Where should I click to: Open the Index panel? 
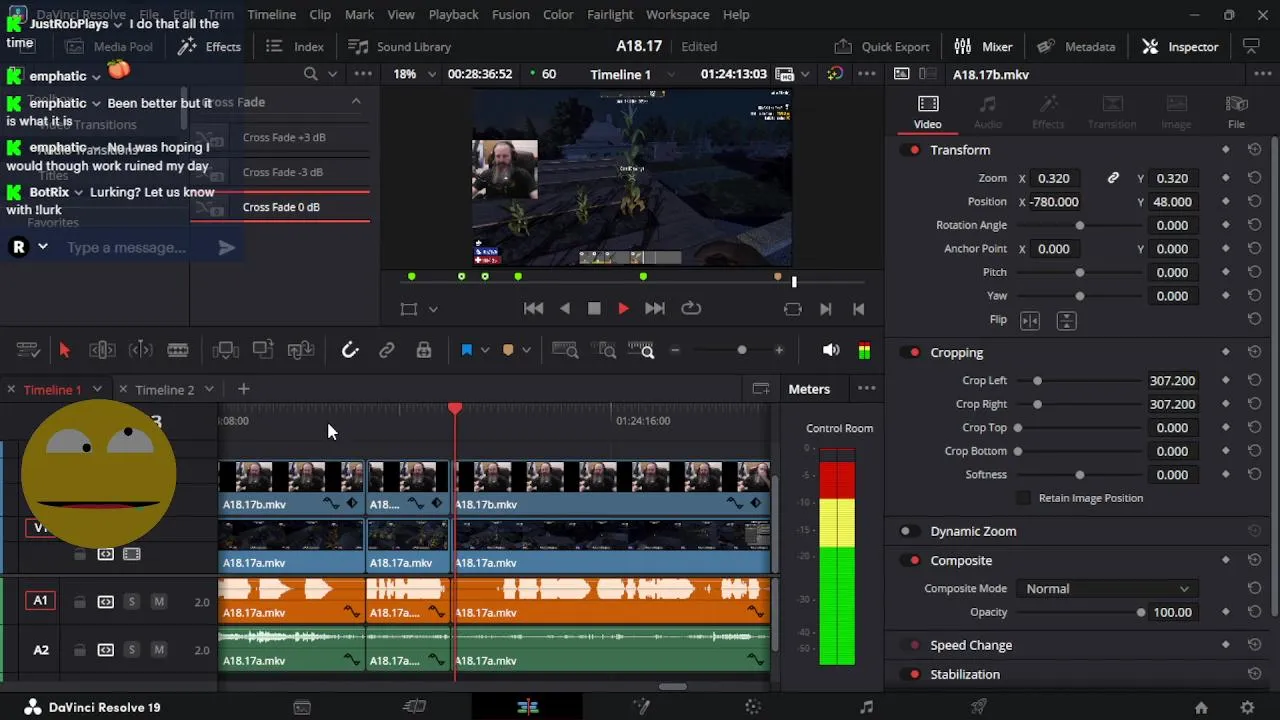[x=295, y=47]
